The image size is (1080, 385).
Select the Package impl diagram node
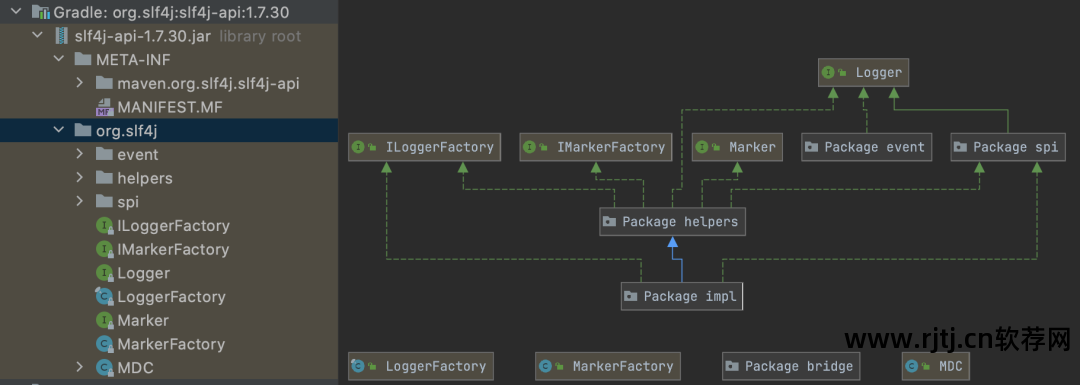point(682,296)
